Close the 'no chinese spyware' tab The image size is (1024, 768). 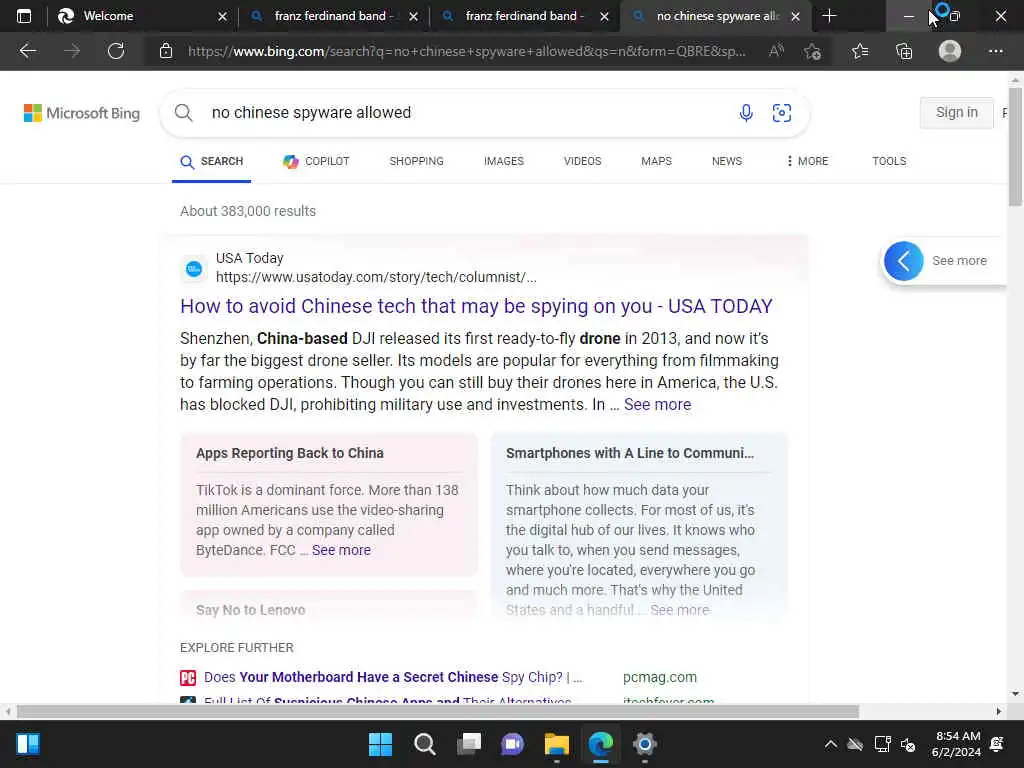(795, 16)
